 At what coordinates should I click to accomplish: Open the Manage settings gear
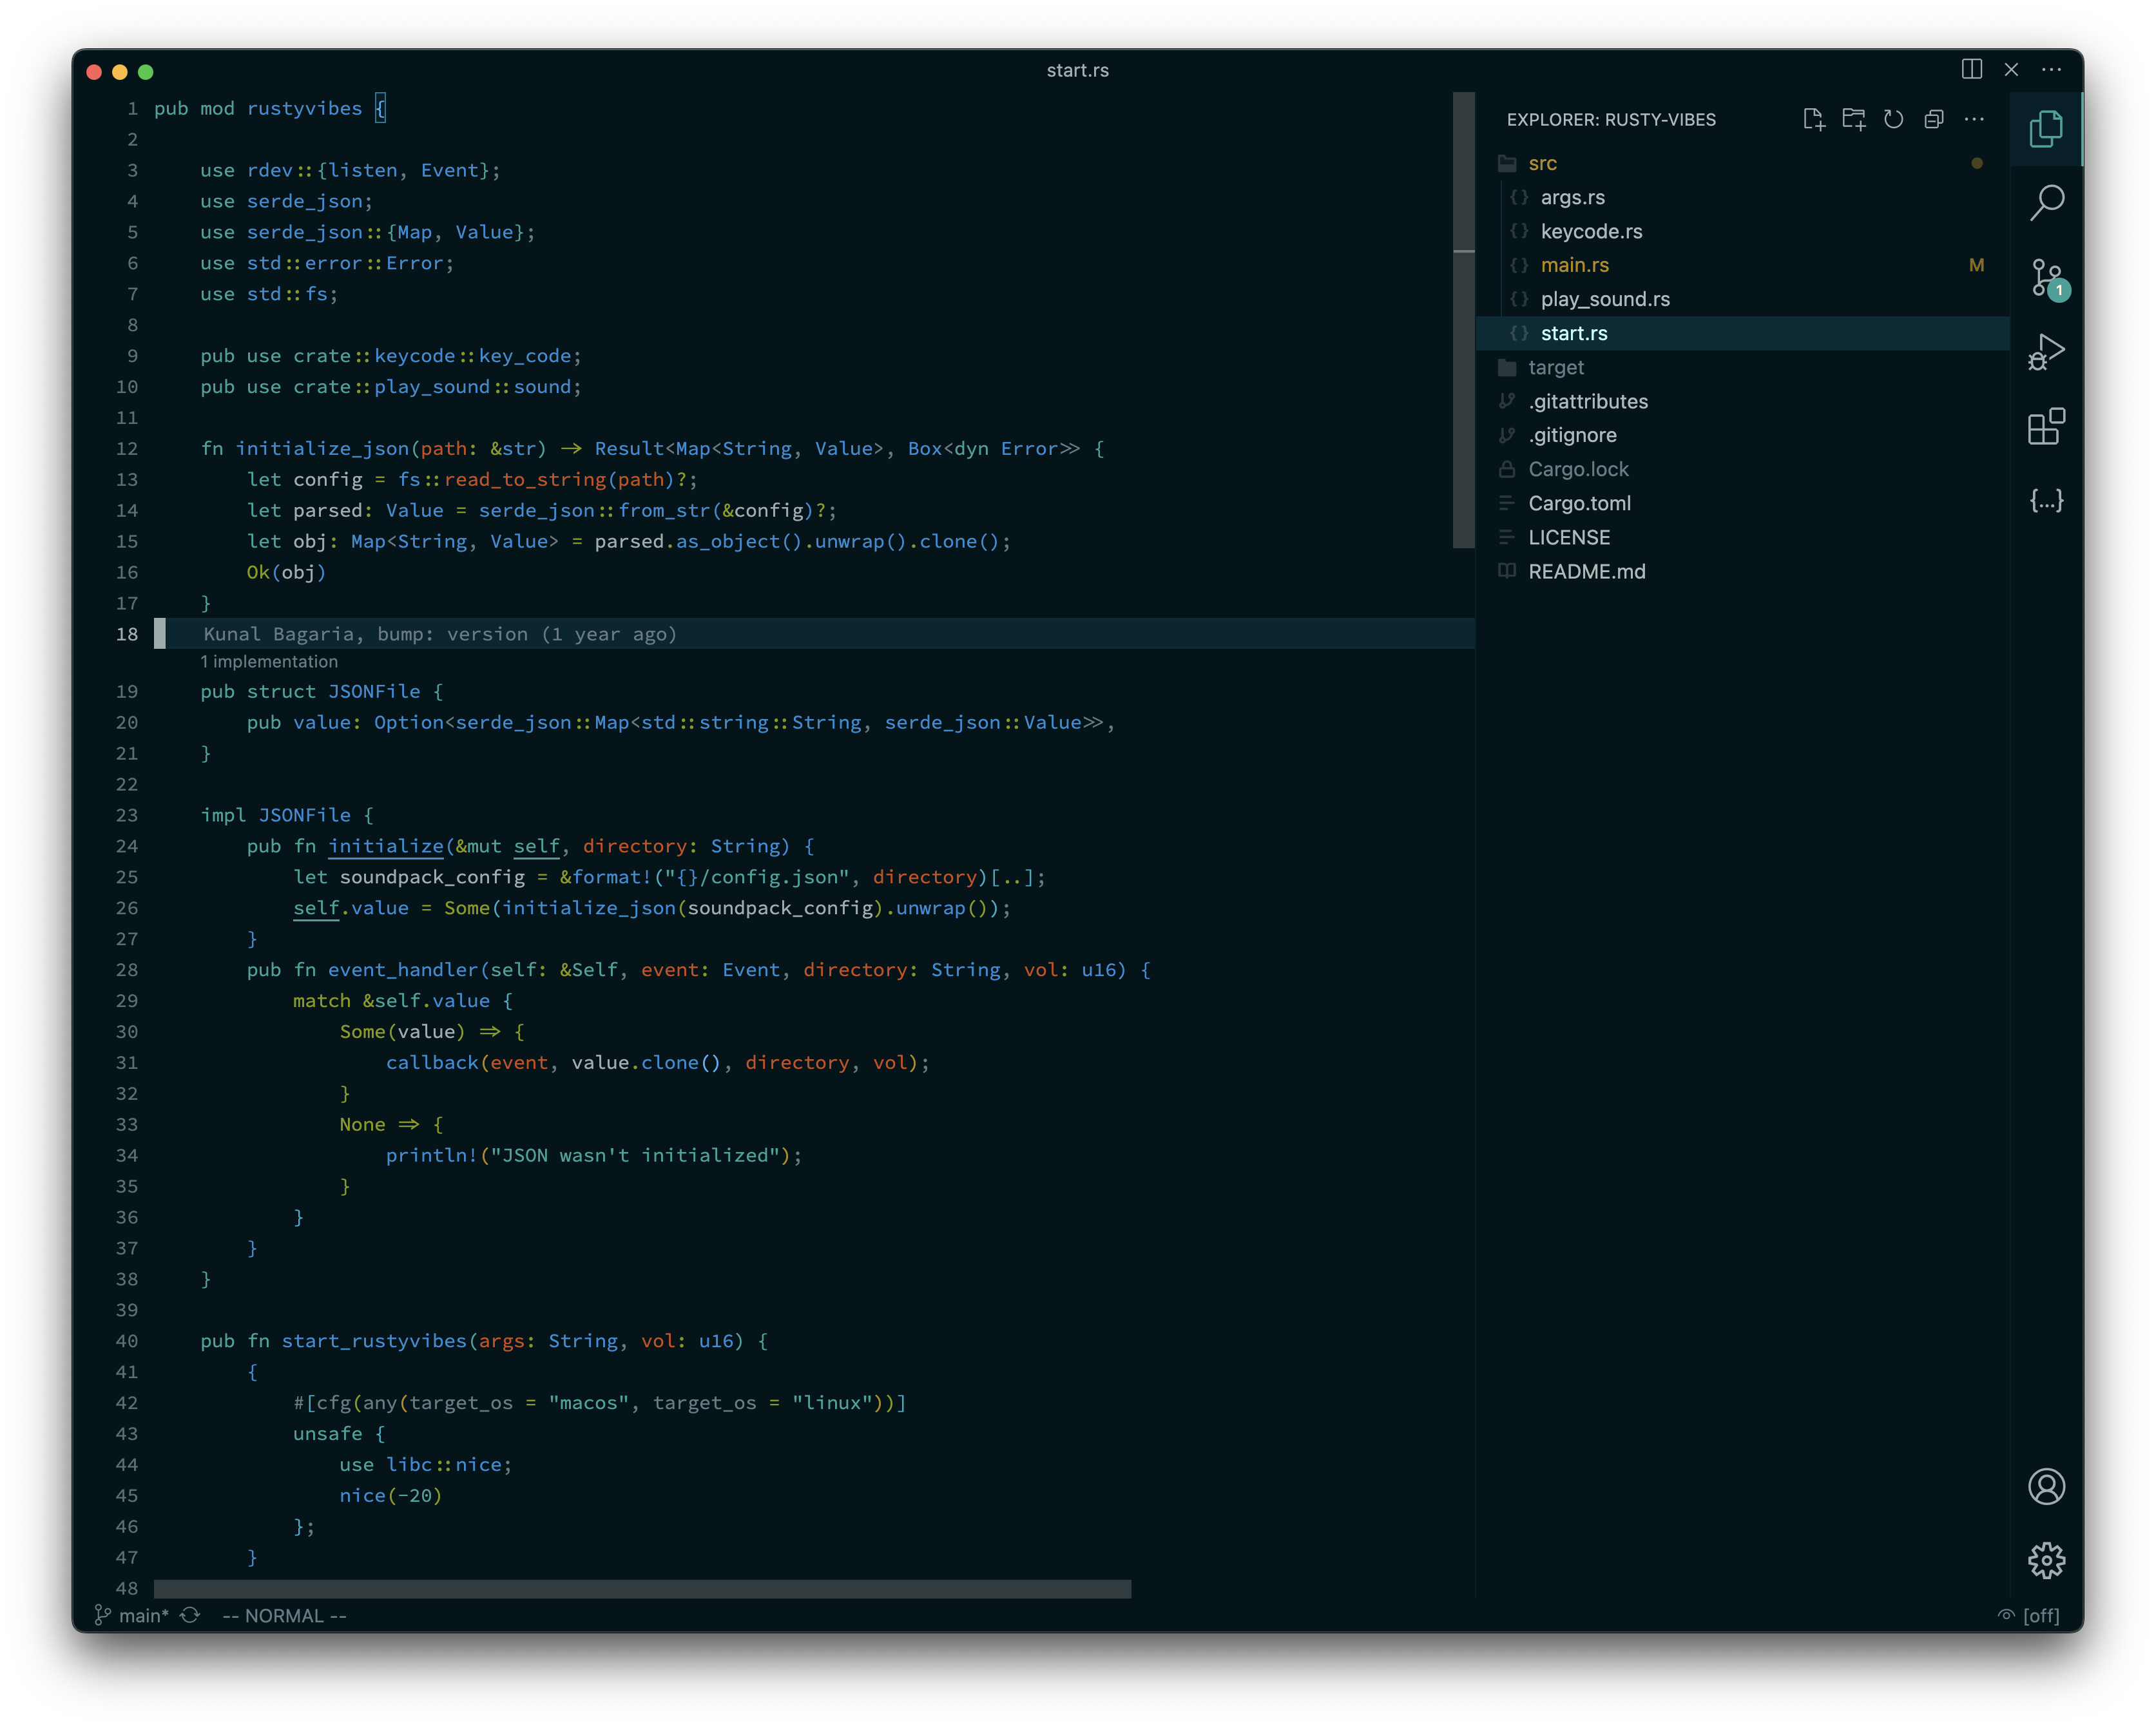(x=2046, y=1560)
